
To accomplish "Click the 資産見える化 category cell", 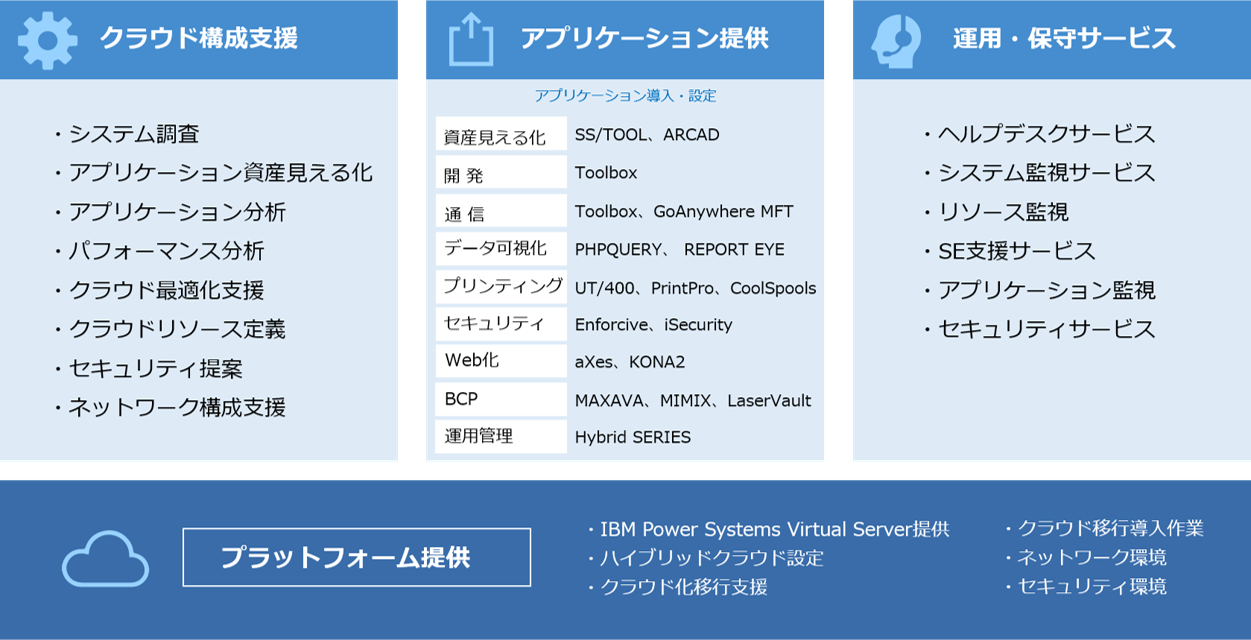I will pos(501,134).
